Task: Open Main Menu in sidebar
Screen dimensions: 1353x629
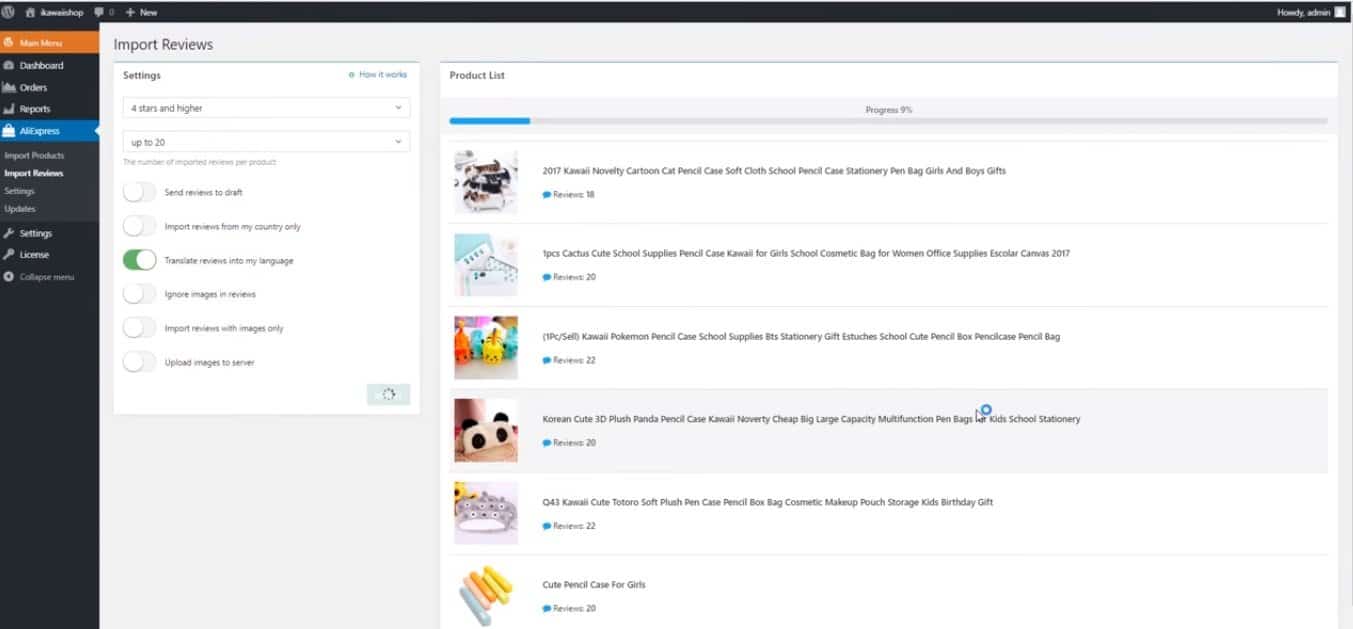Action: pyautogui.click(x=49, y=43)
